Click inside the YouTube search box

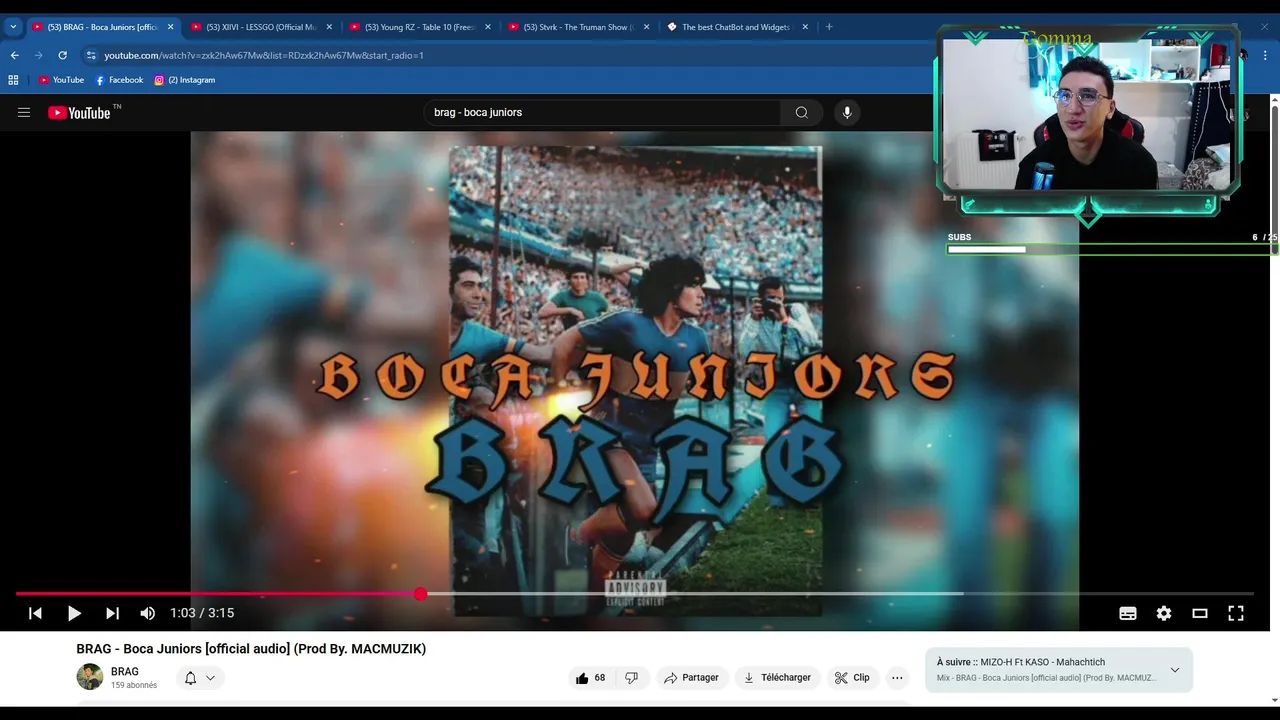tap(602, 112)
